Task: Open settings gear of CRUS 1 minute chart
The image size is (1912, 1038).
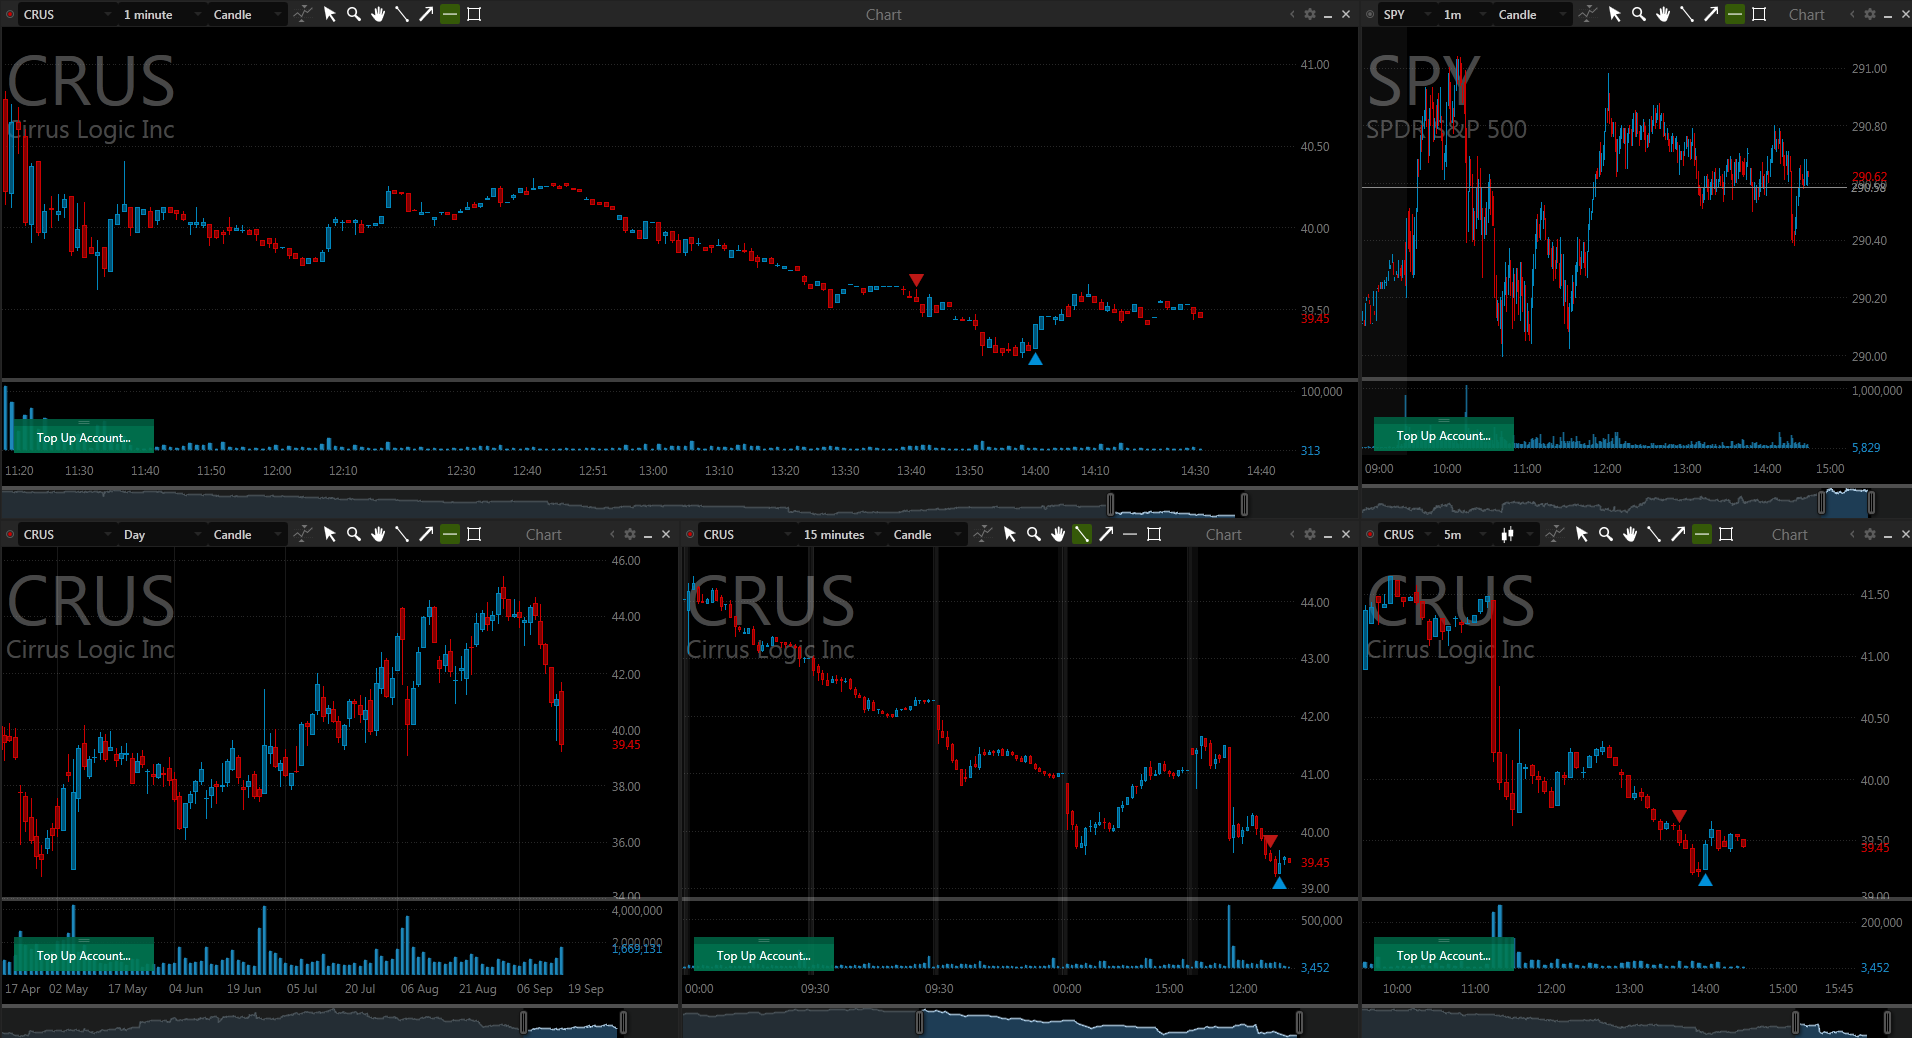Action: point(1310,14)
